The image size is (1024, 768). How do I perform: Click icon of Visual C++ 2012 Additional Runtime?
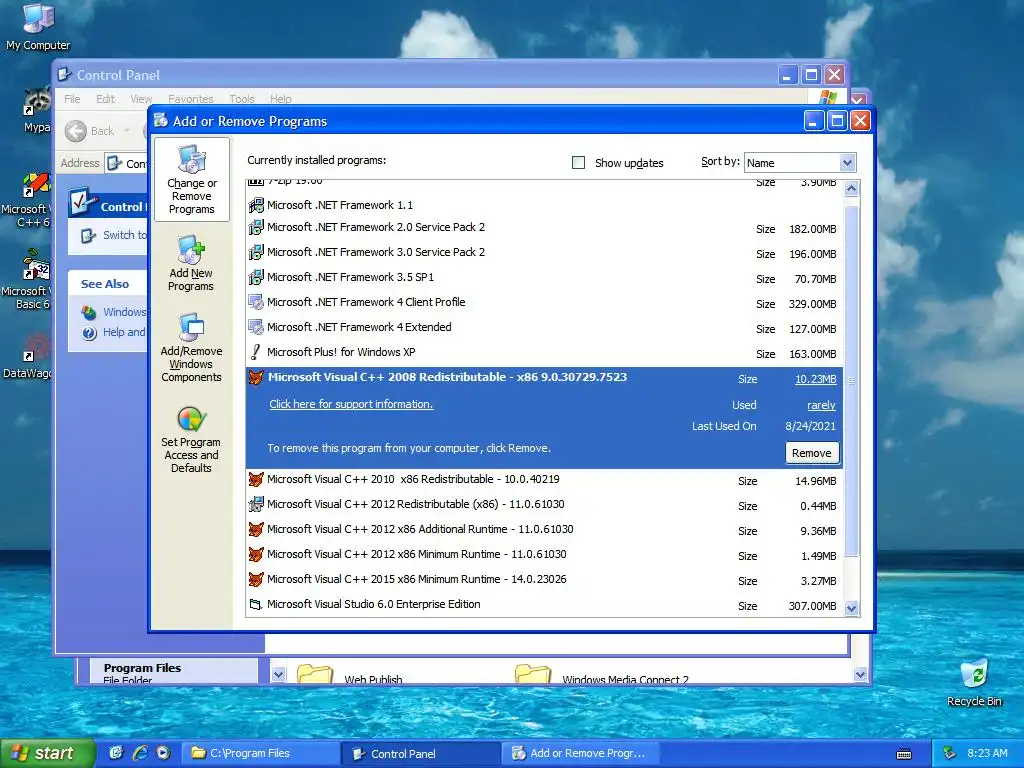pos(256,529)
